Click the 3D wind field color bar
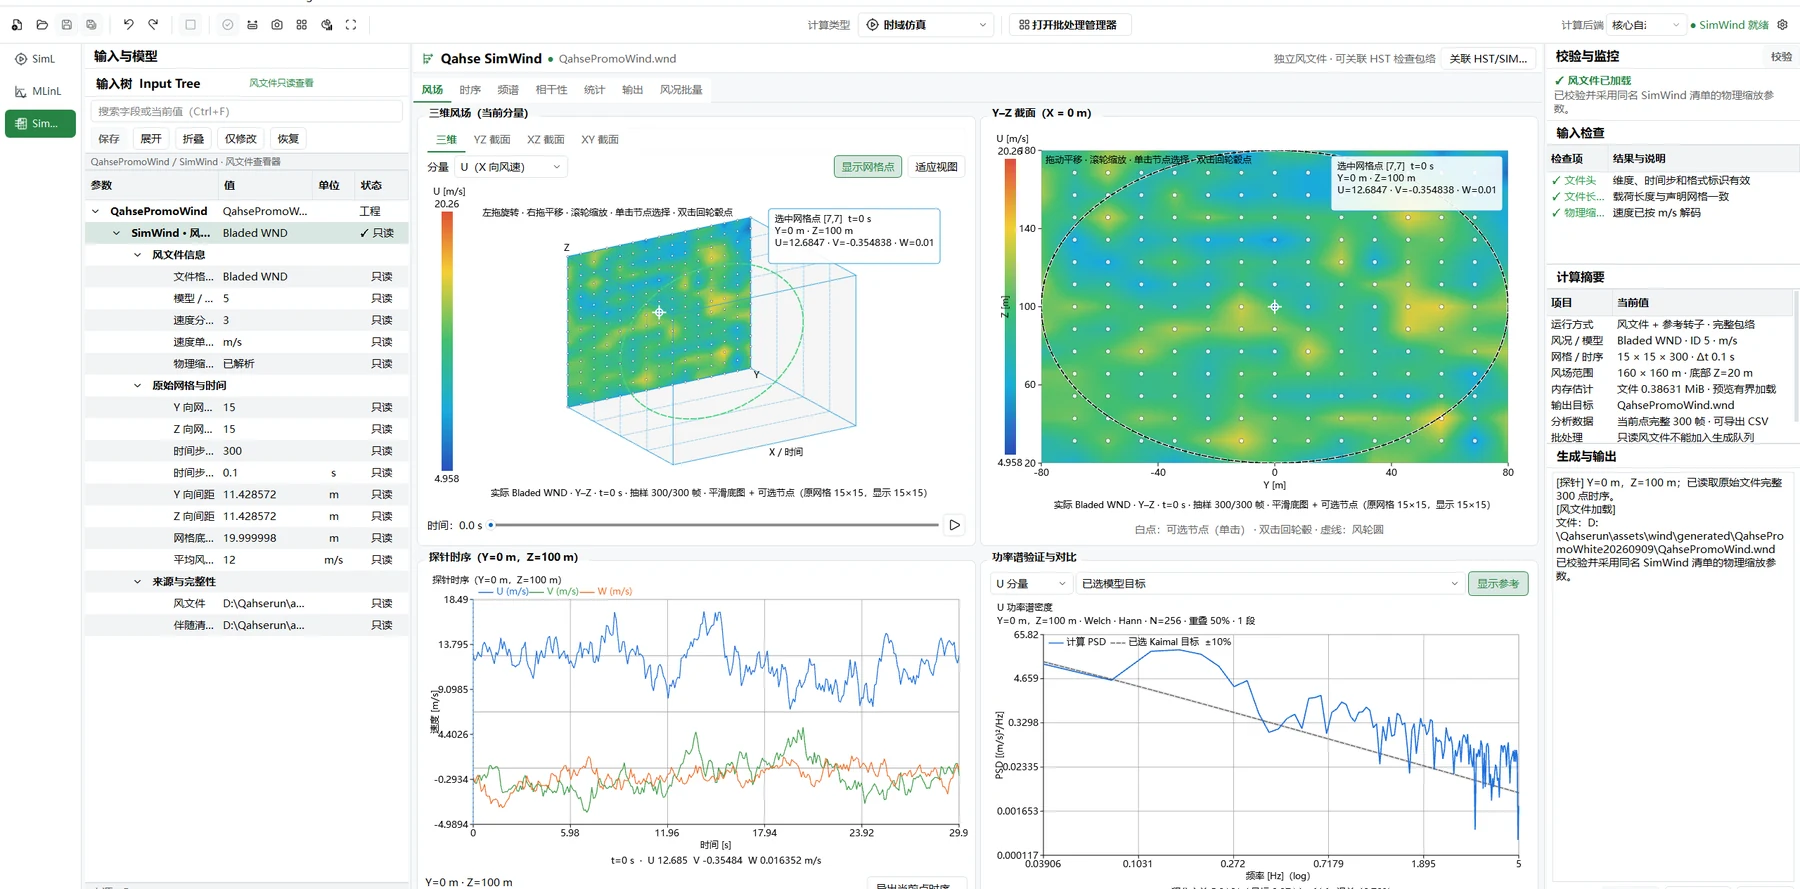Viewport: 1800px width, 889px height. (x=447, y=341)
